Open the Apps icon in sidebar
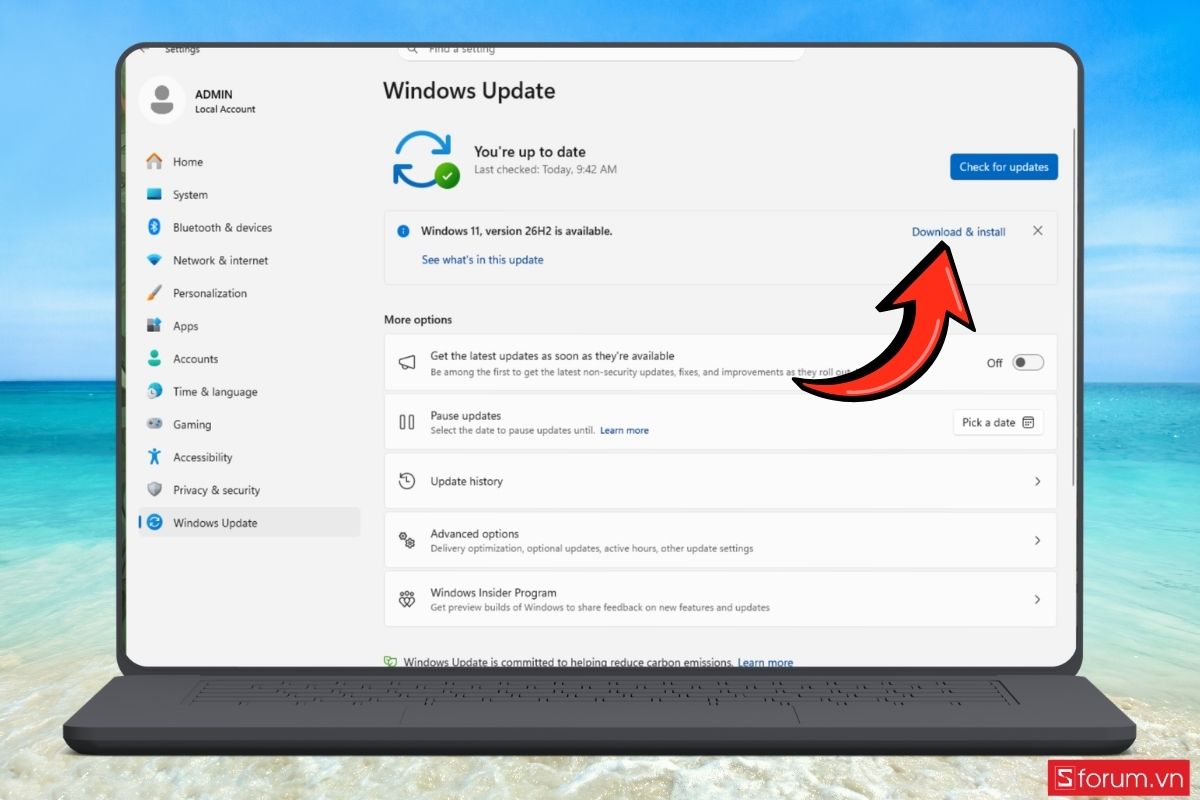 pos(154,326)
